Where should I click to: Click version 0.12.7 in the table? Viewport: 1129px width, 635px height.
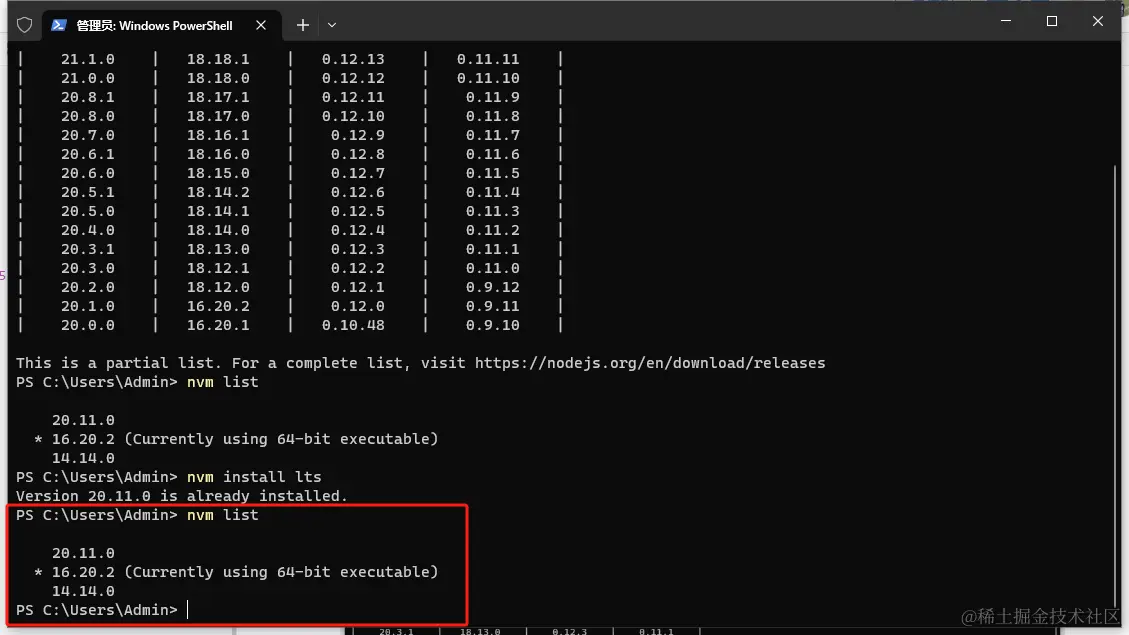[358, 173]
